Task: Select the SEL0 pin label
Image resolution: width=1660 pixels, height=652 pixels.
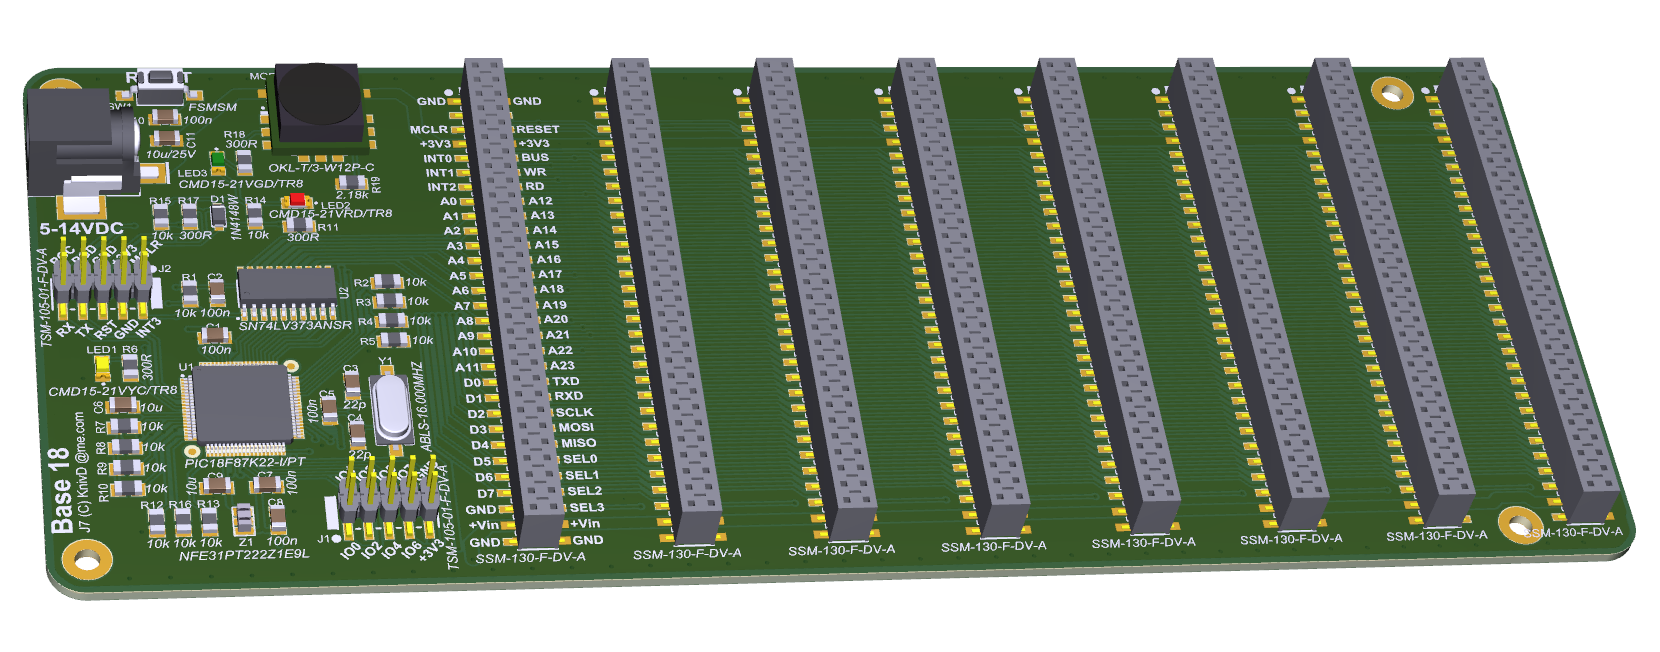Action: click(x=580, y=459)
